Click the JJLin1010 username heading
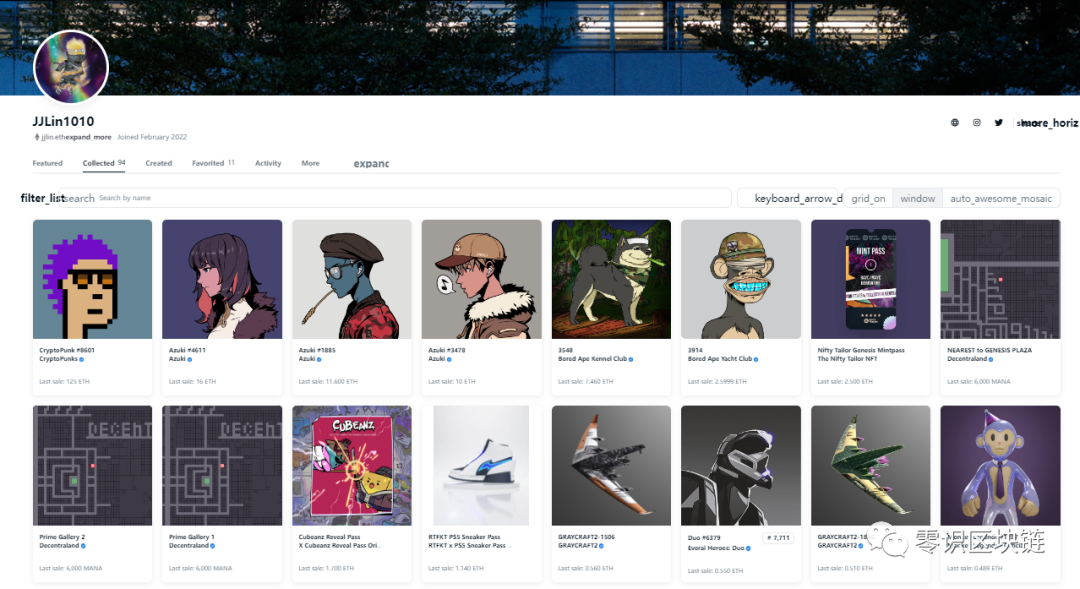The image size is (1080, 589). click(x=63, y=121)
